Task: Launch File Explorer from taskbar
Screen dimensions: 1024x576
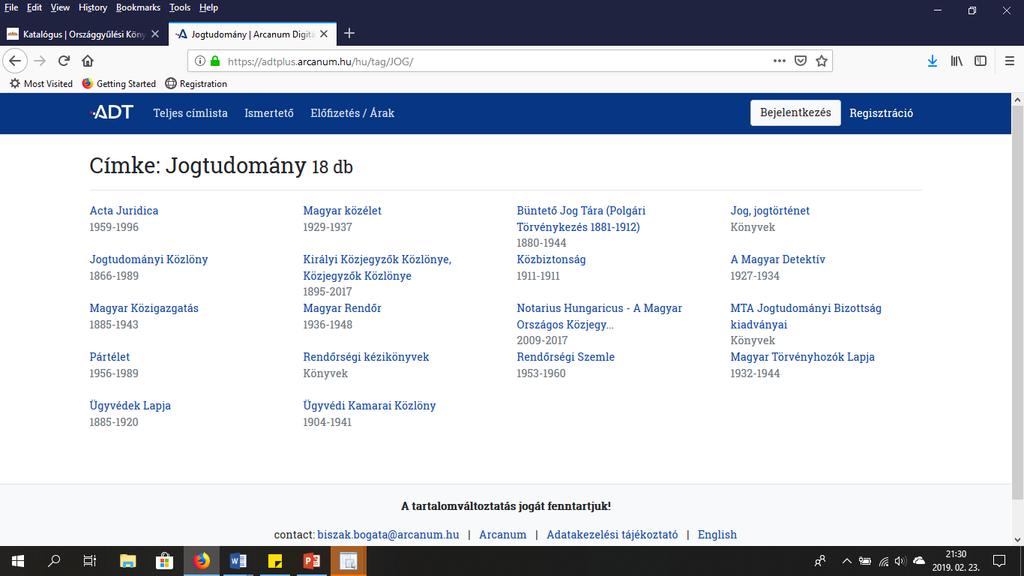Action: 127,561
